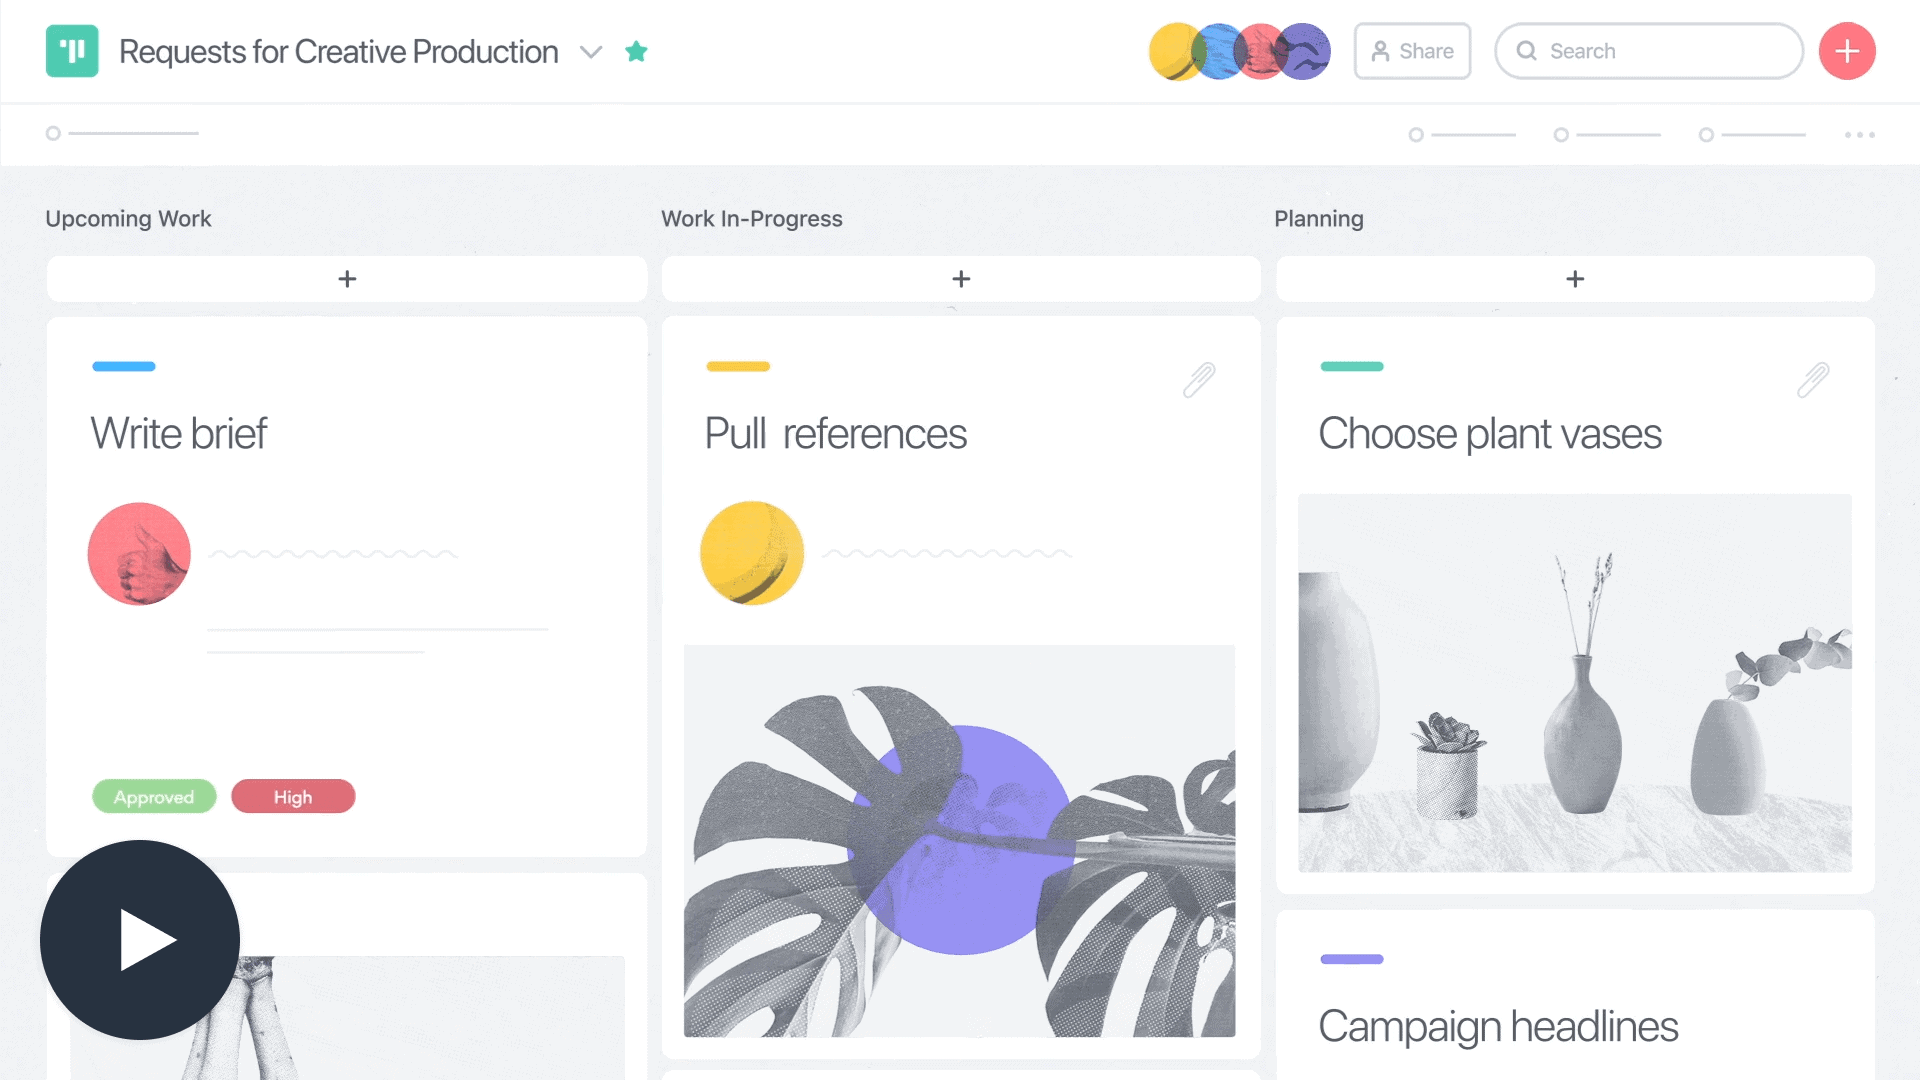
Task: Click the orange plus create button
Action: point(1847,51)
